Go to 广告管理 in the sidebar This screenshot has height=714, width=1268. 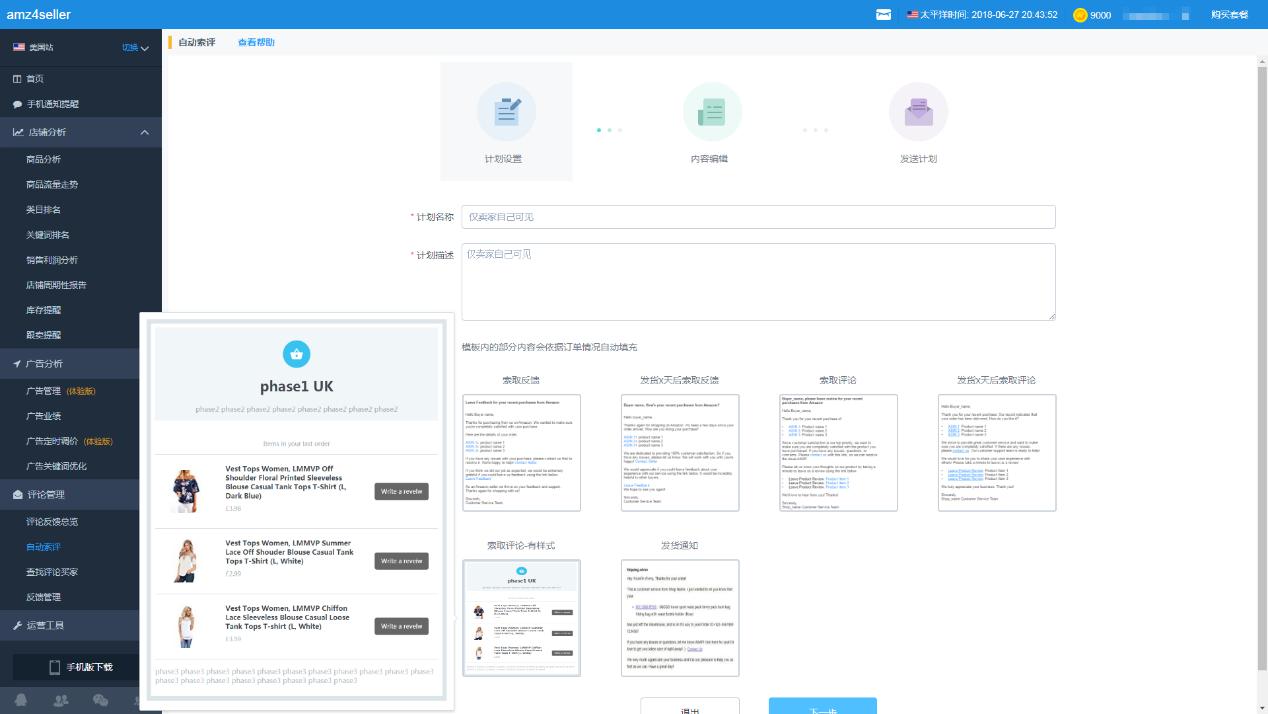coord(43,391)
